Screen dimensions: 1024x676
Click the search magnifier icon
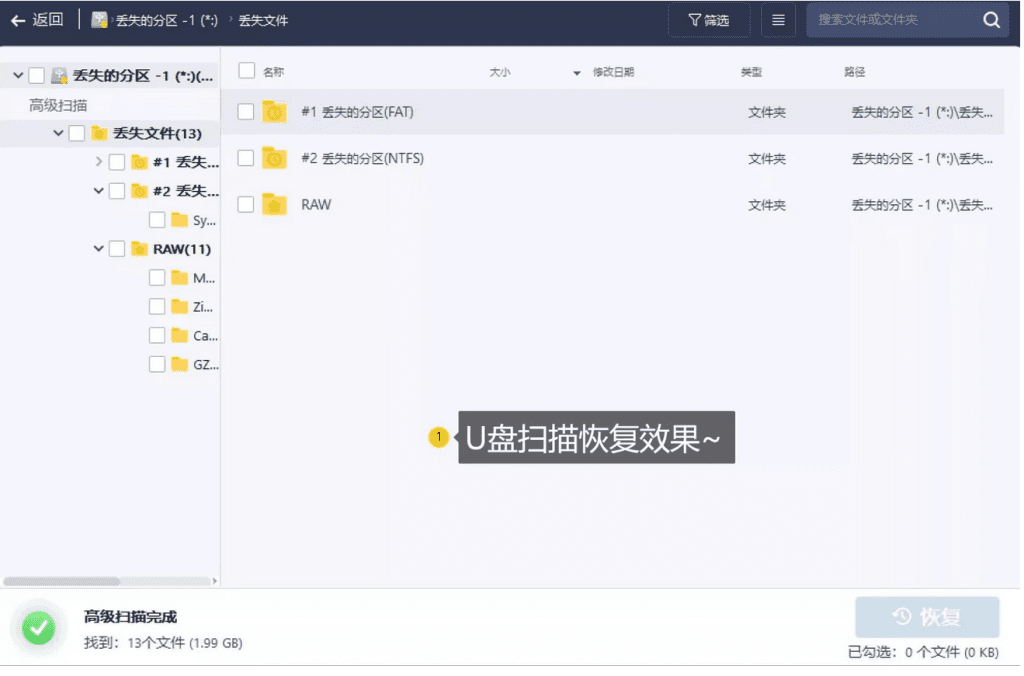991,19
